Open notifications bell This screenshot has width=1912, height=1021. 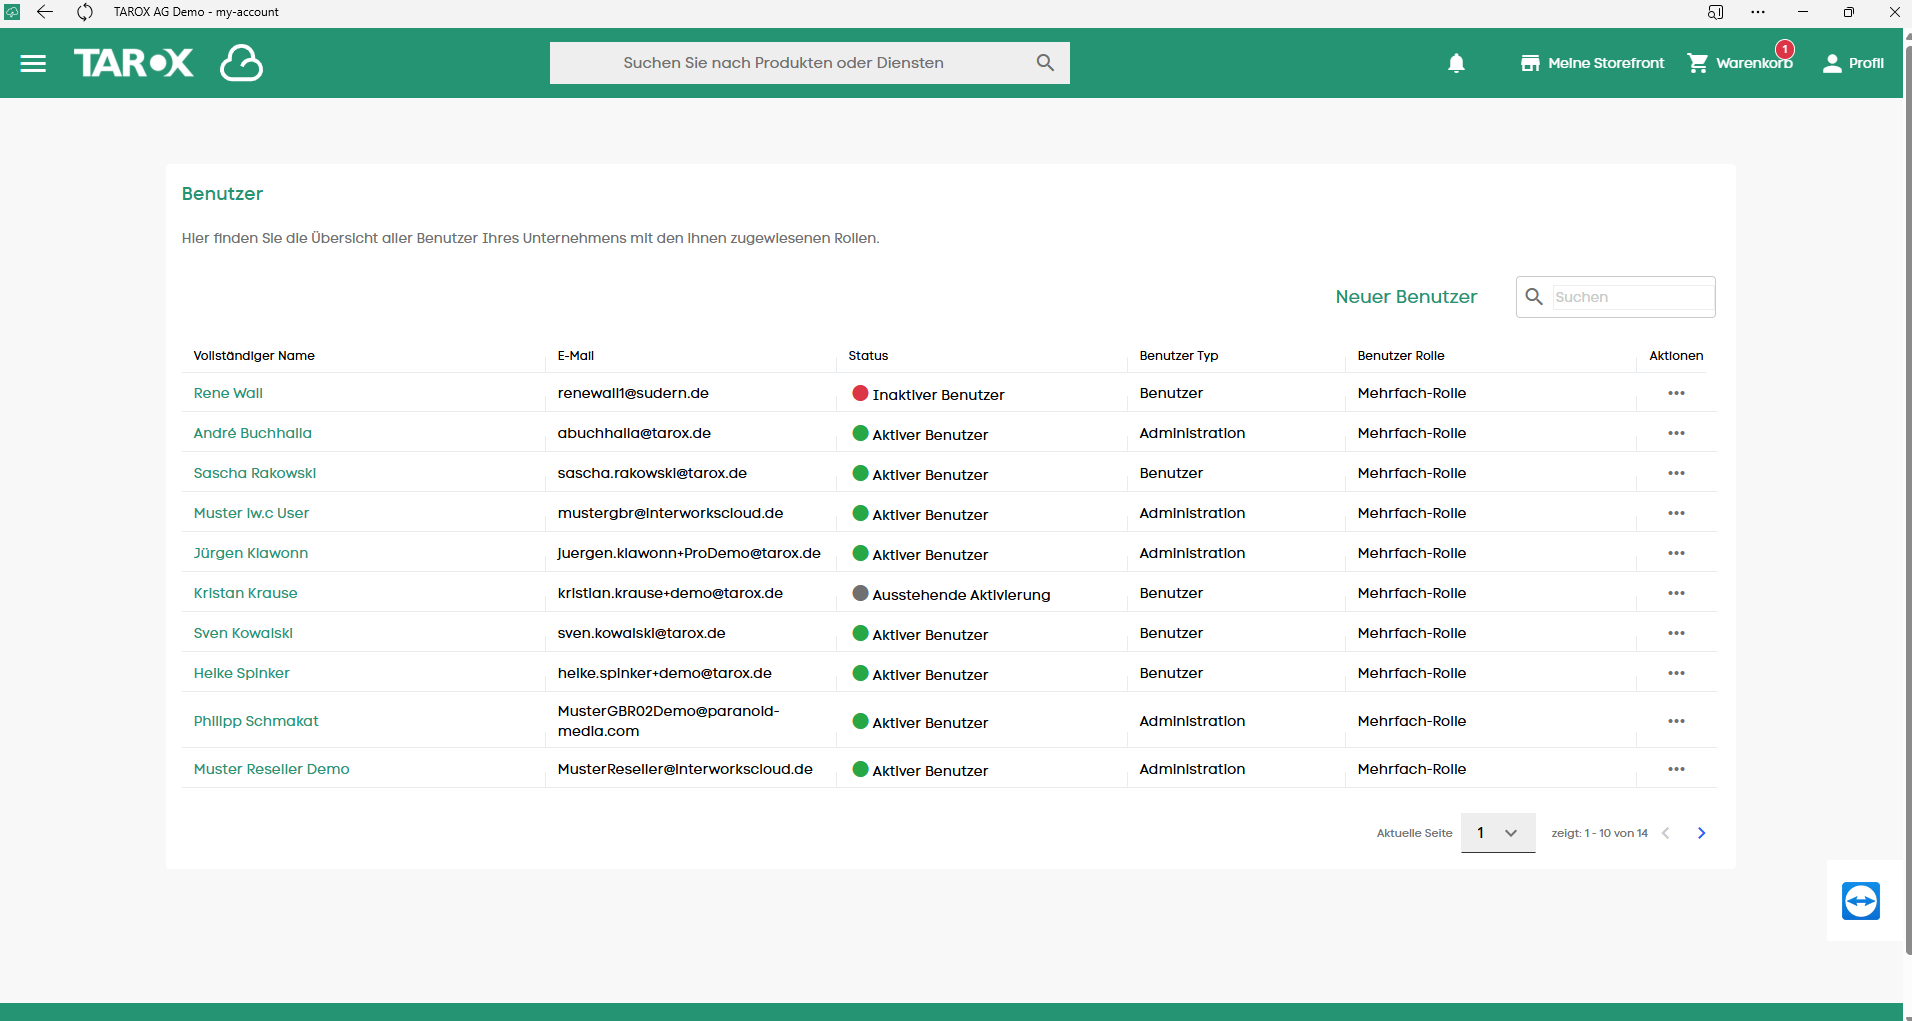click(1456, 63)
